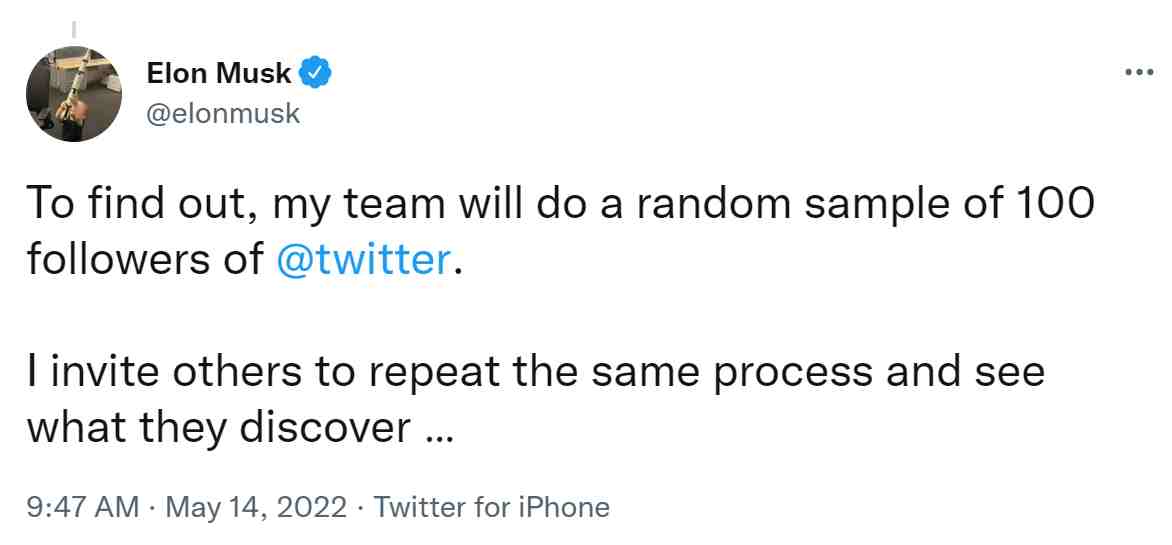1172x545 pixels.
Task: Click the thread connector line above the avatar
Action: (x=74, y=29)
